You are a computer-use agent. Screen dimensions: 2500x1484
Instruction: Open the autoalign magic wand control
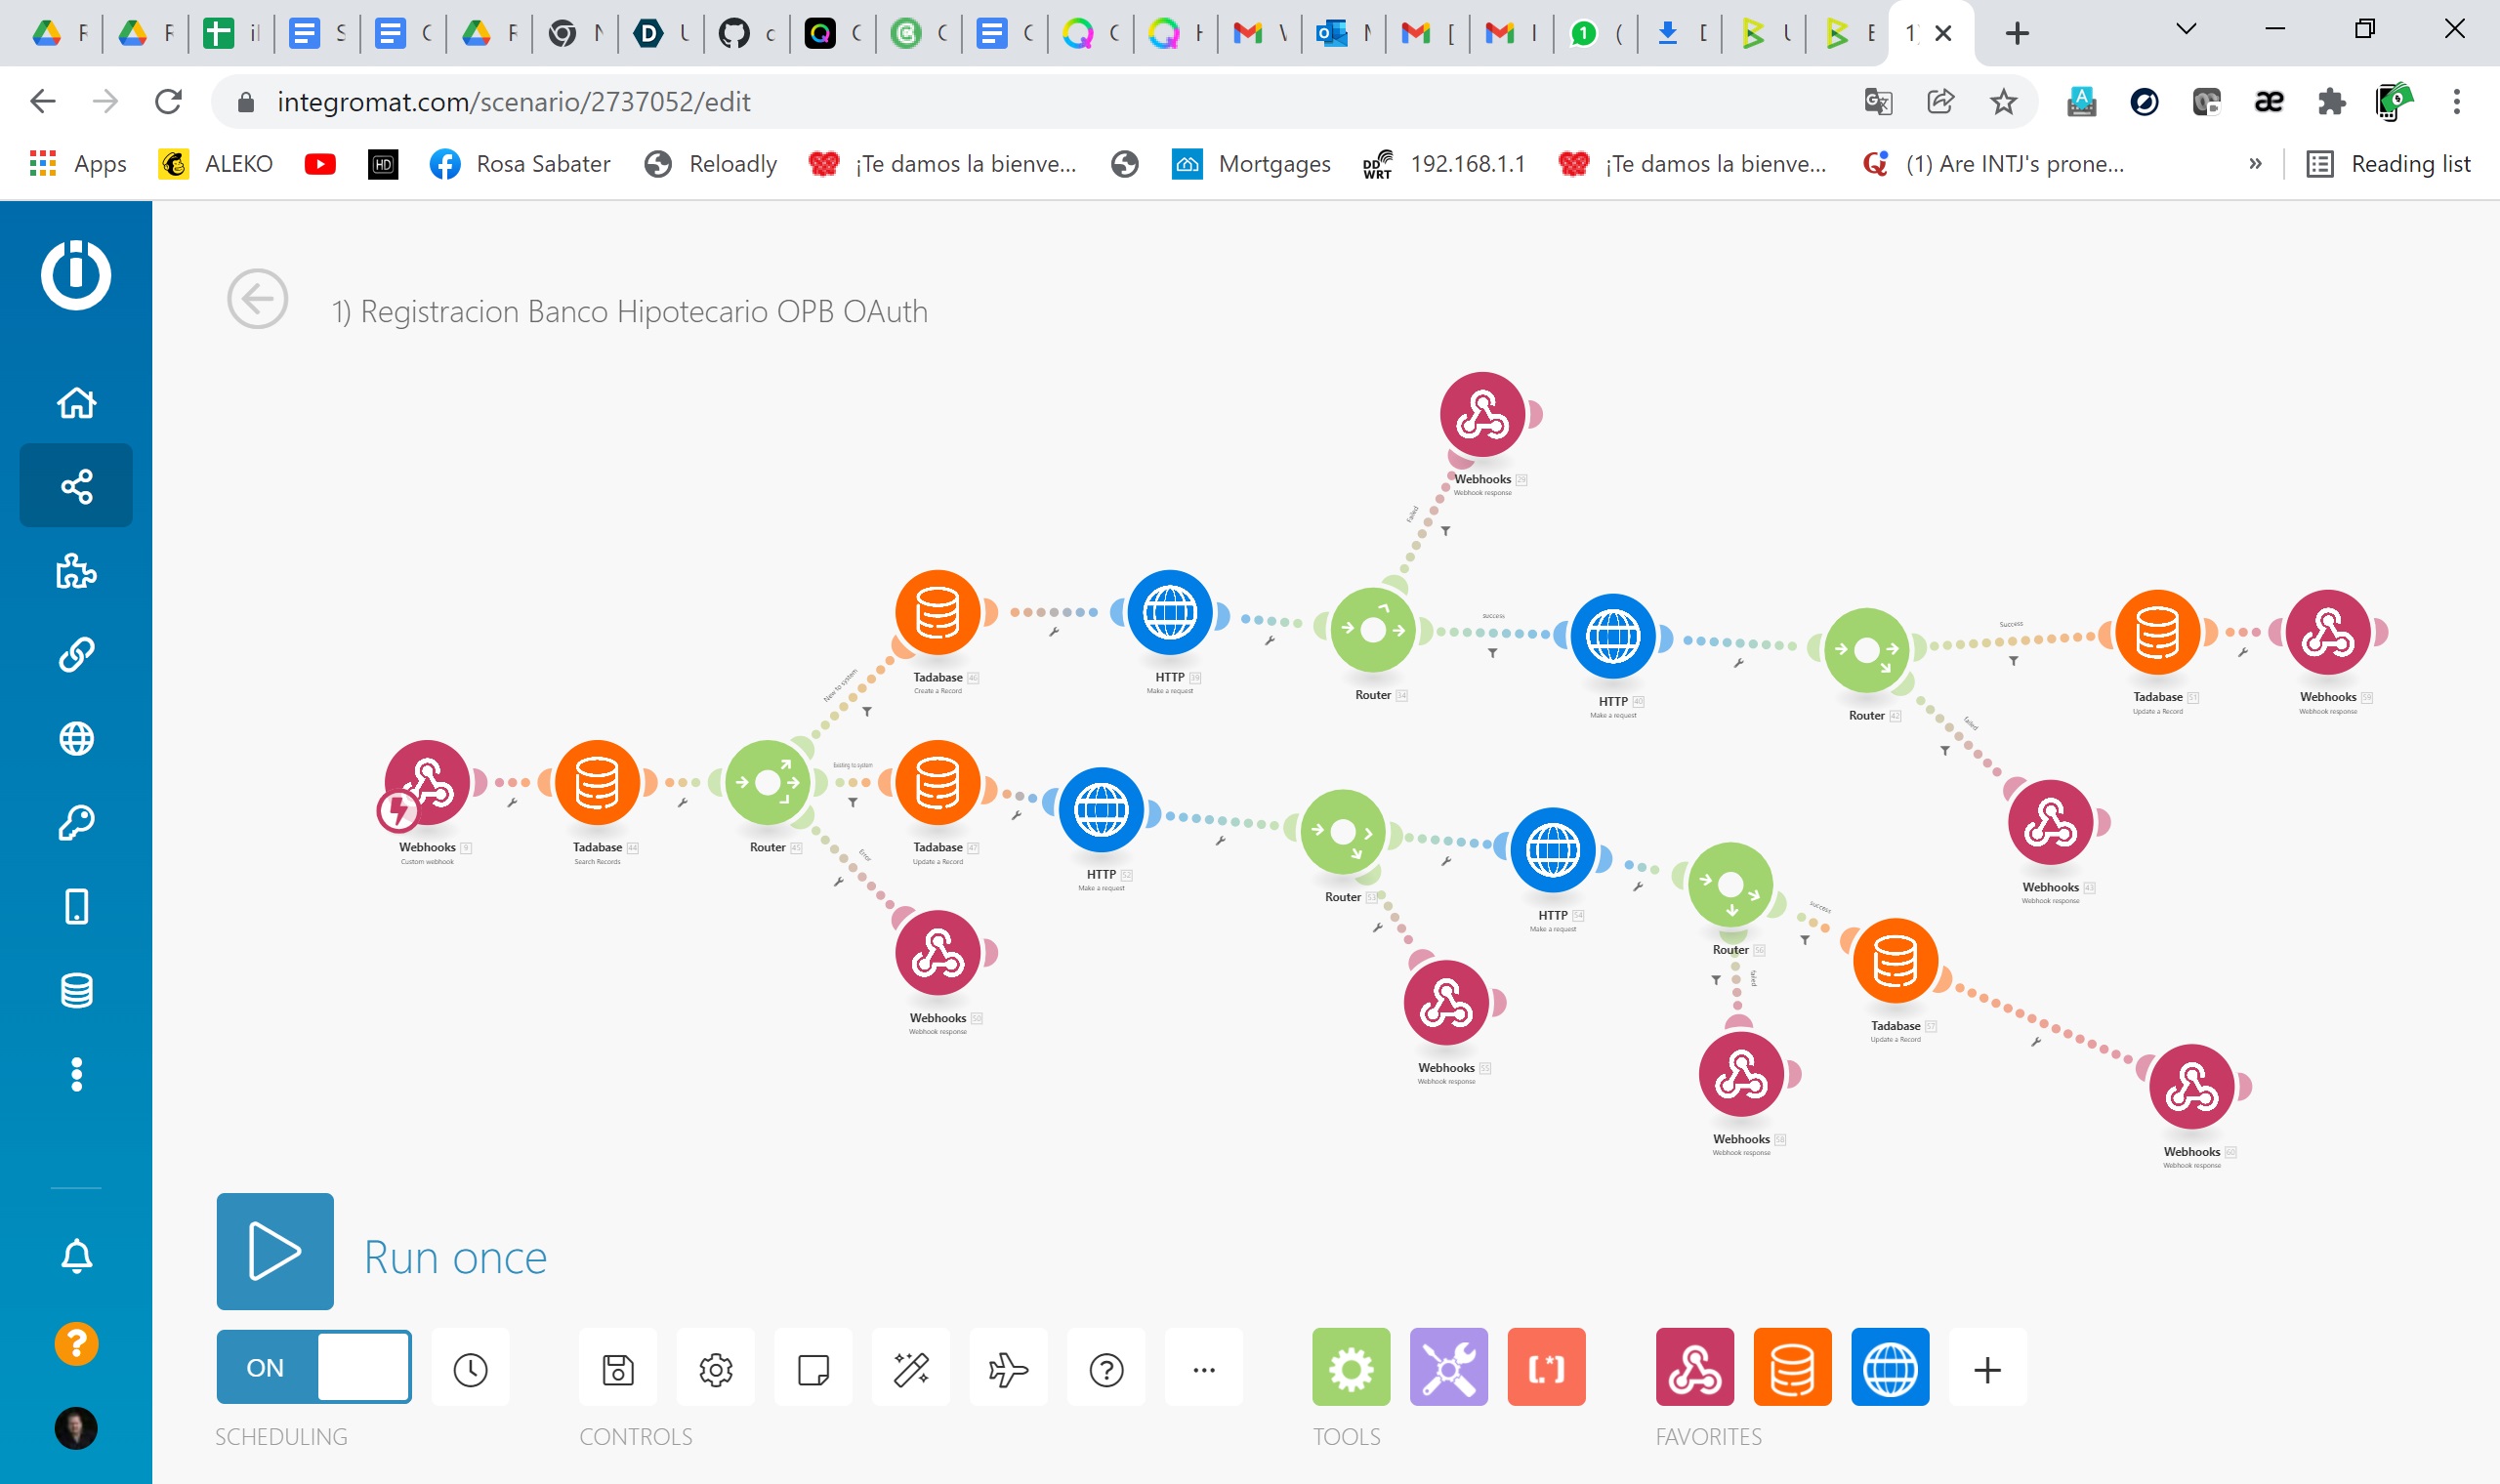tap(911, 1367)
